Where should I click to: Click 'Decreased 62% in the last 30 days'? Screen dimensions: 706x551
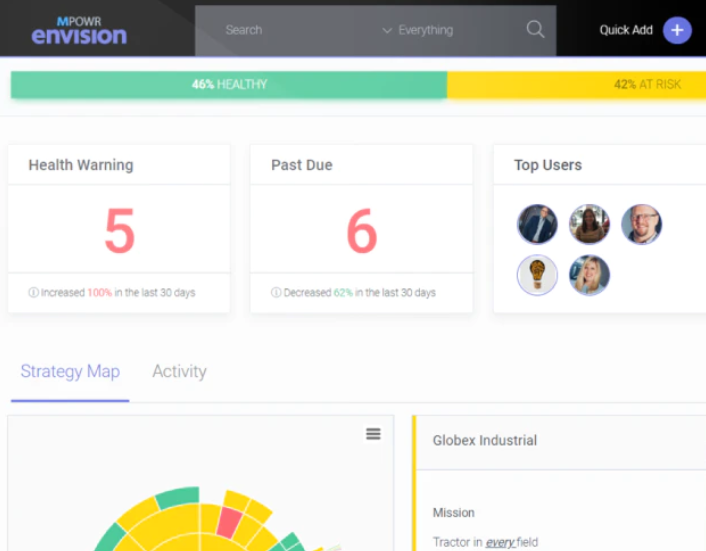pyautogui.click(x=360, y=293)
